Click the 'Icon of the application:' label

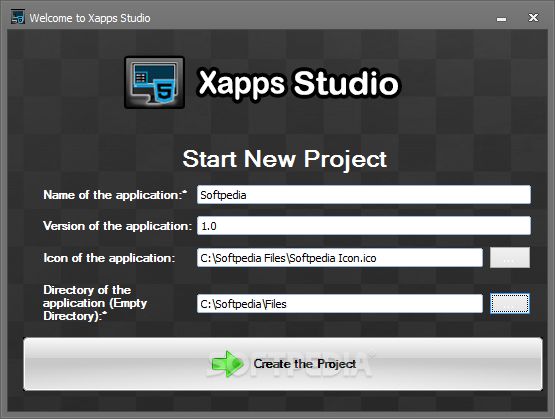coord(109,258)
